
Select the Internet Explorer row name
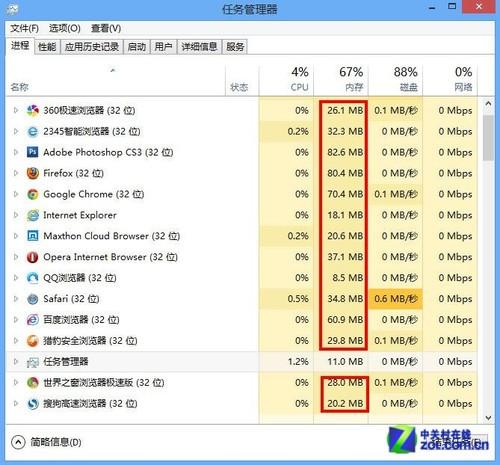80,215
